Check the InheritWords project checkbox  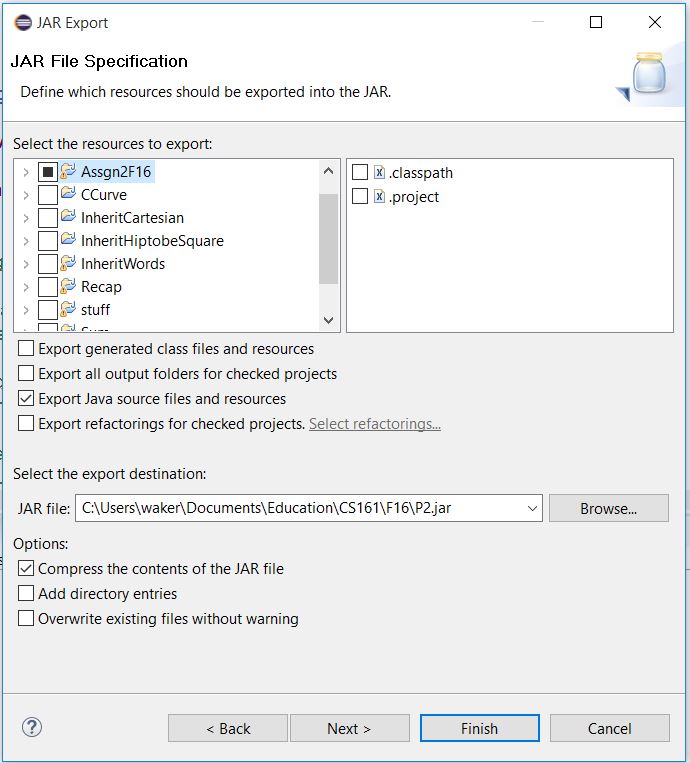(48, 264)
